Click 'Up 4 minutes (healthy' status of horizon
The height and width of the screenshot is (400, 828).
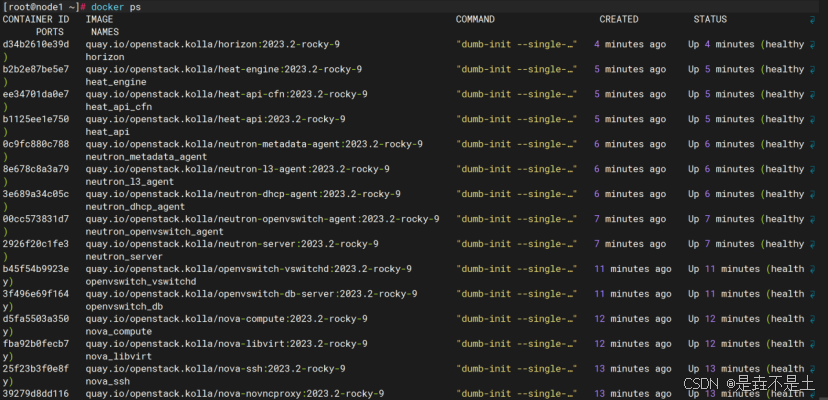[x=746, y=44]
